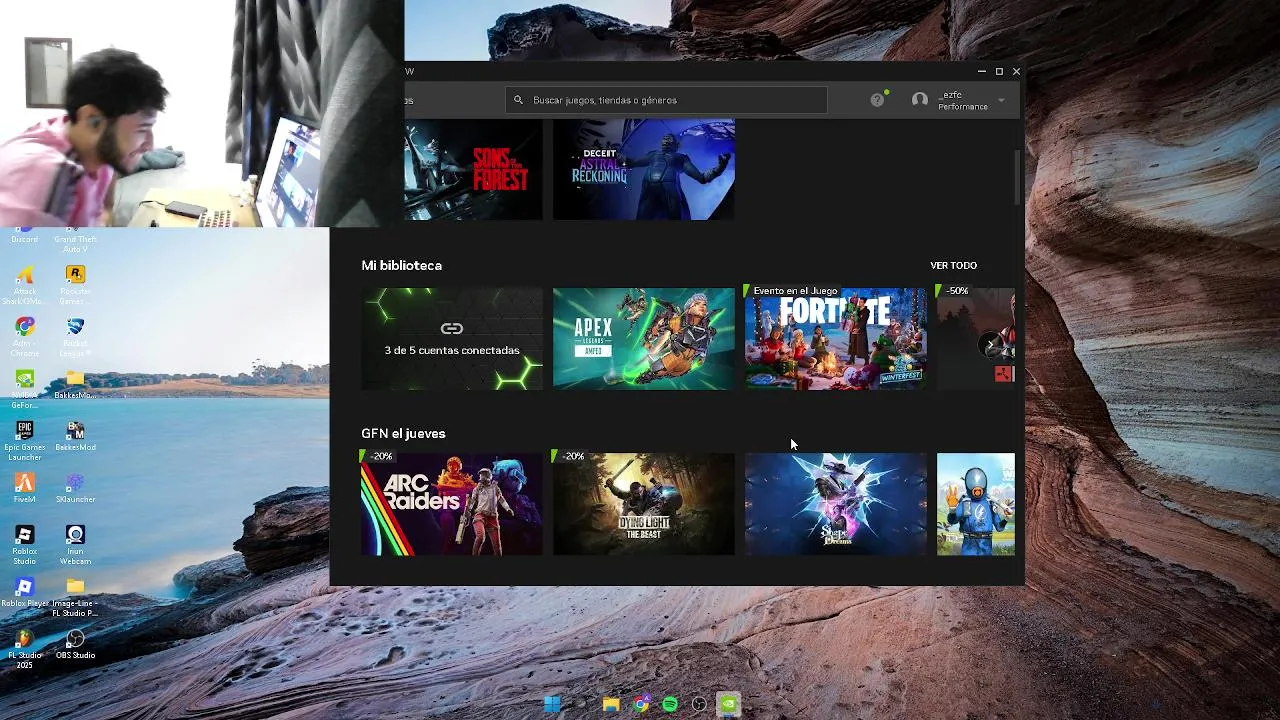Select the Adm - Chrome desktop shortcut
The height and width of the screenshot is (720, 1280).
(25, 337)
